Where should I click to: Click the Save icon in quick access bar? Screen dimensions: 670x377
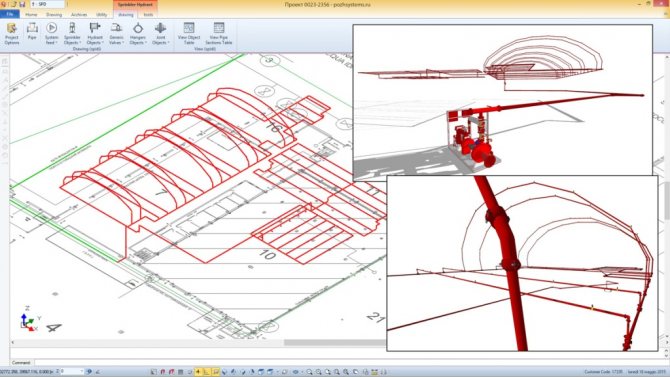(x=22, y=4)
